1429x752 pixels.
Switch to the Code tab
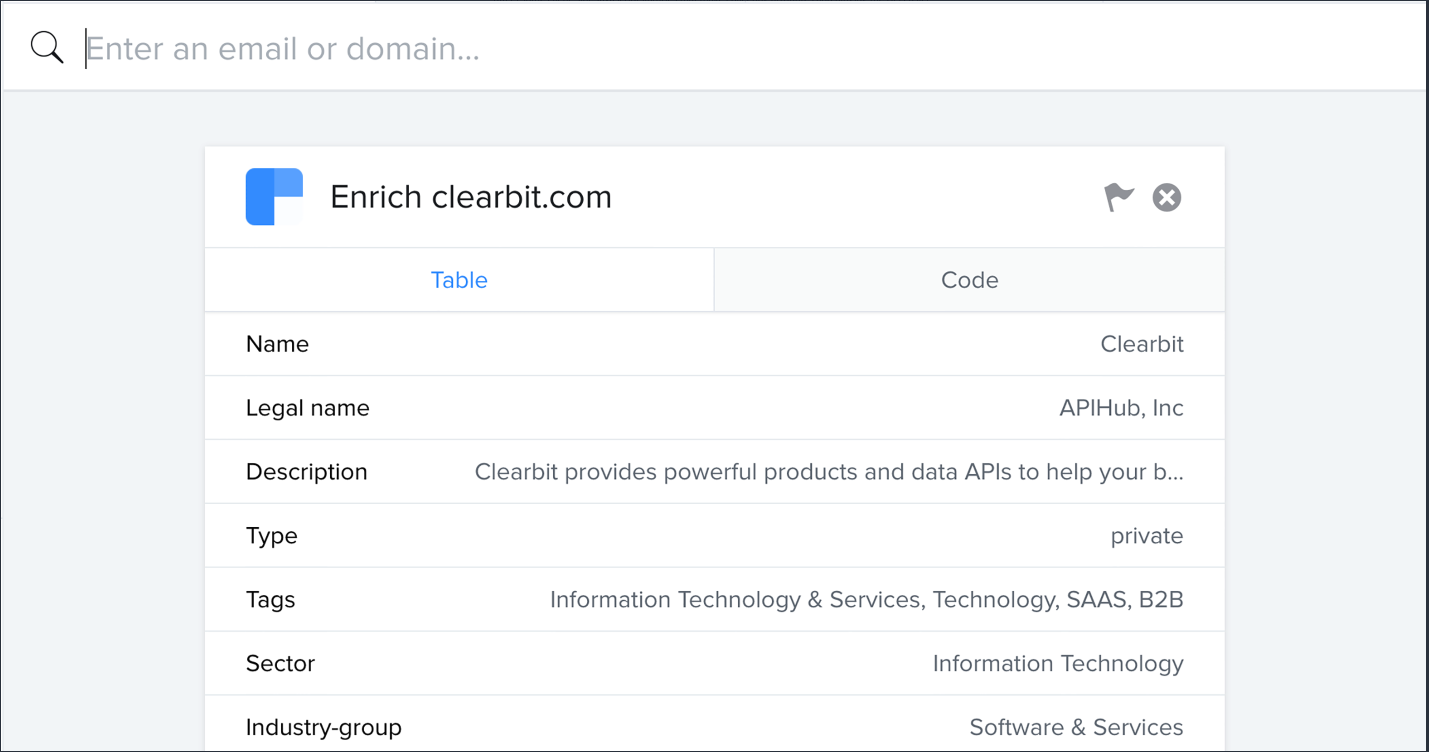point(970,280)
